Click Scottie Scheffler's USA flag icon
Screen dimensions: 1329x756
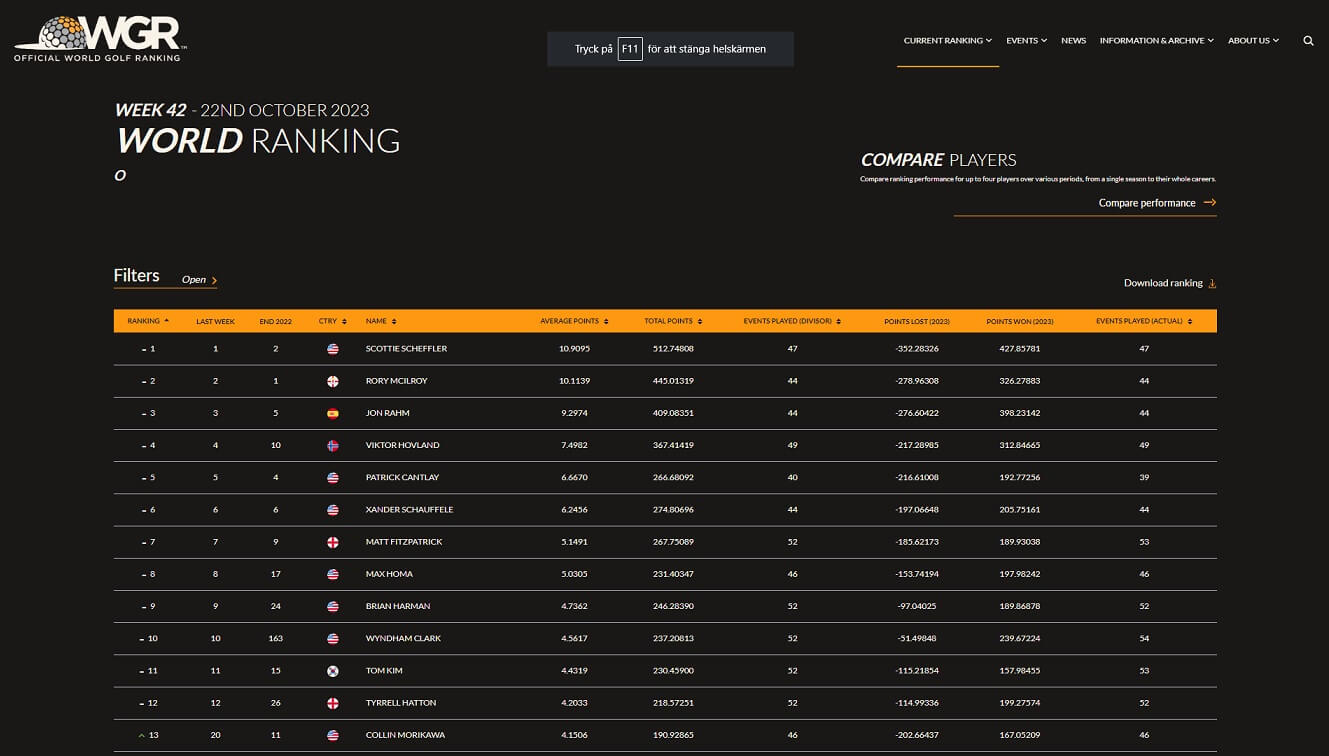tap(333, 349)
